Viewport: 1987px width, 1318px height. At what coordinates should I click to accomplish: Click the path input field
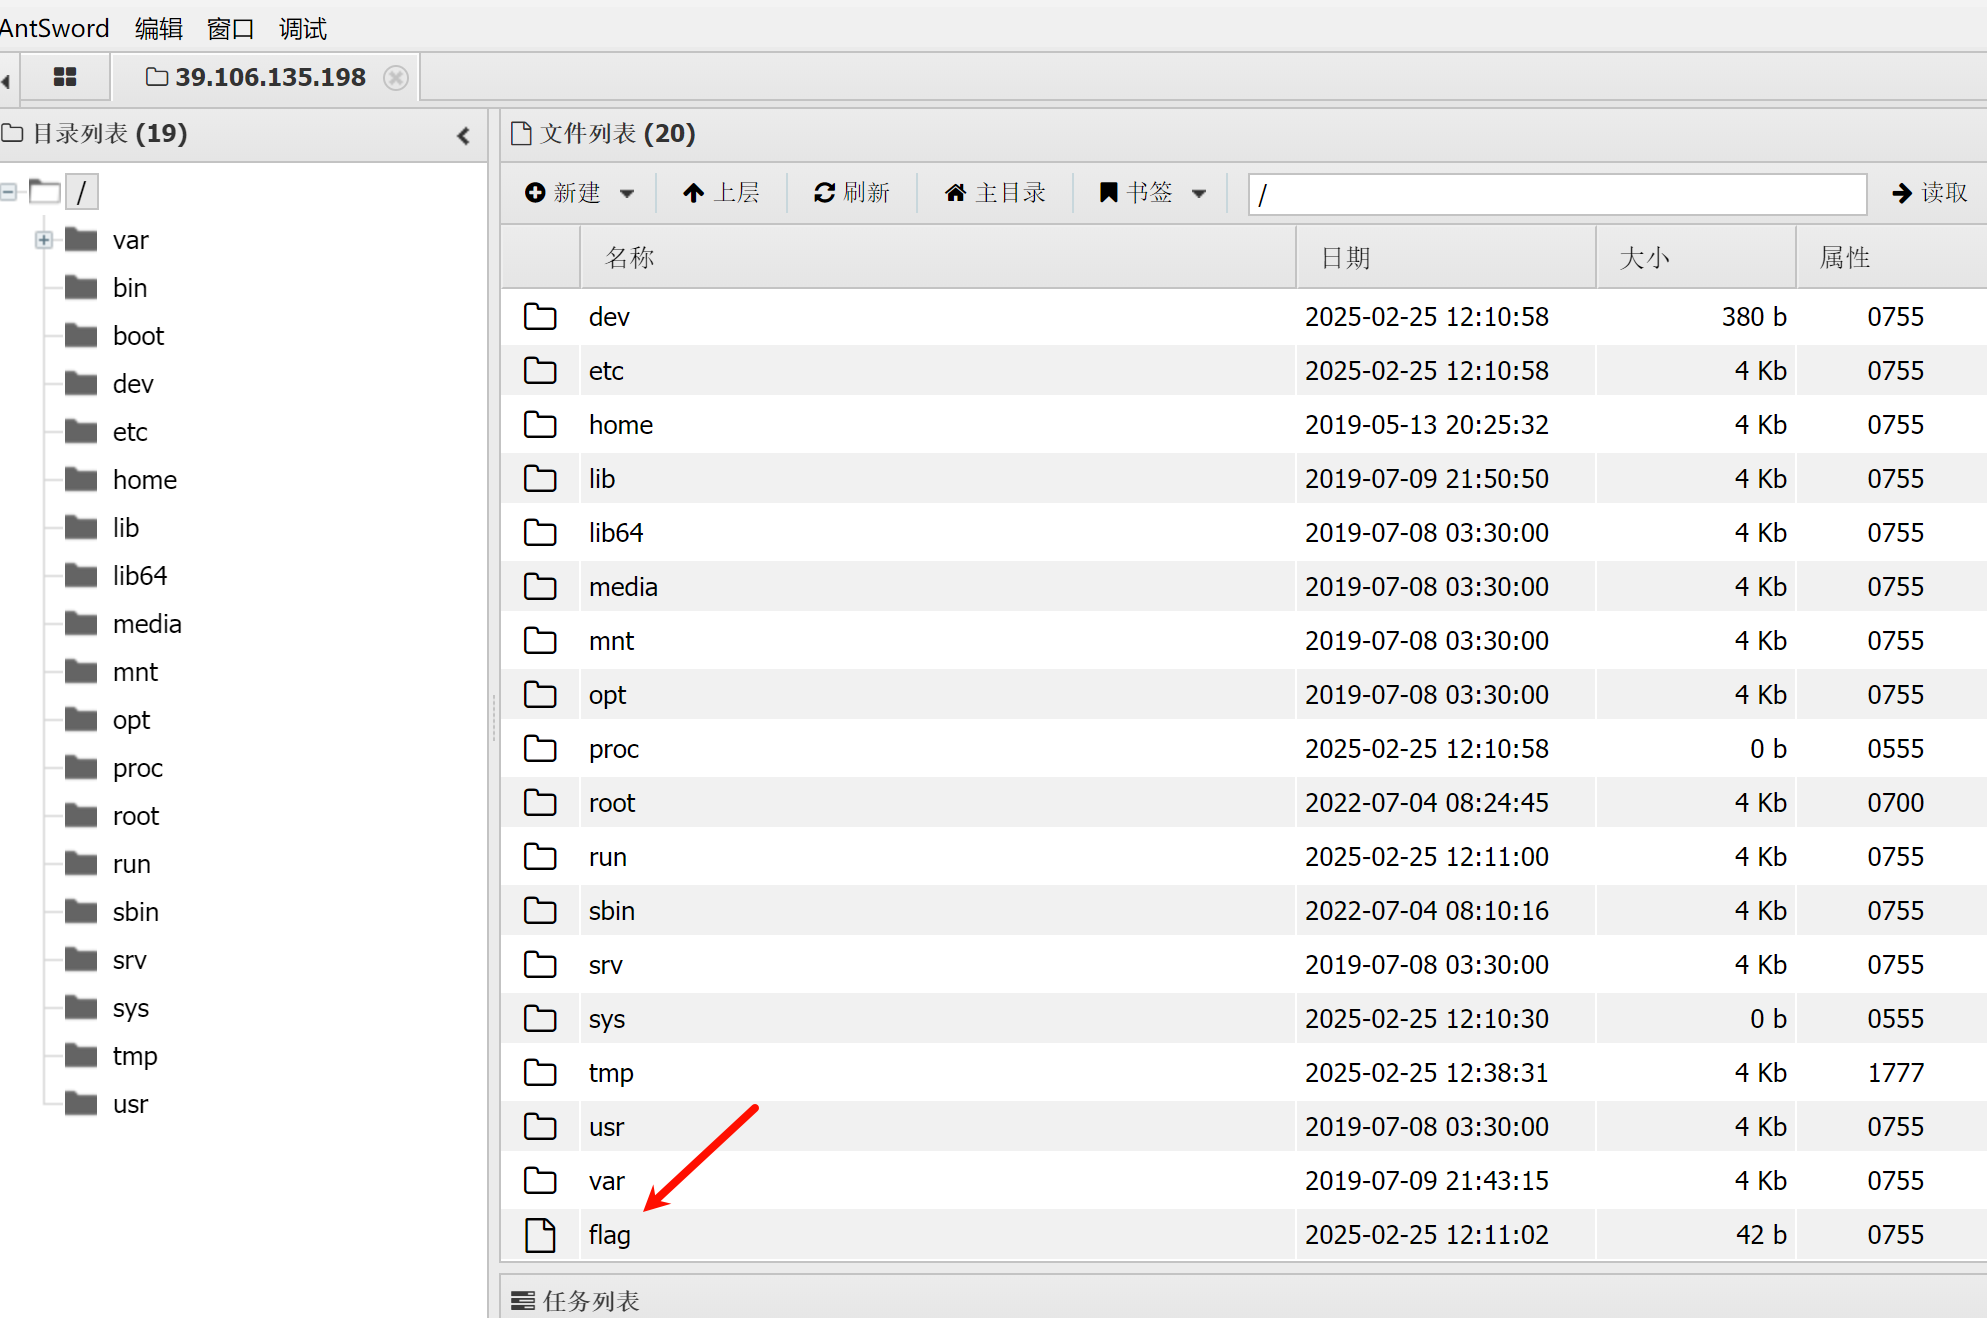point(1557,193)
